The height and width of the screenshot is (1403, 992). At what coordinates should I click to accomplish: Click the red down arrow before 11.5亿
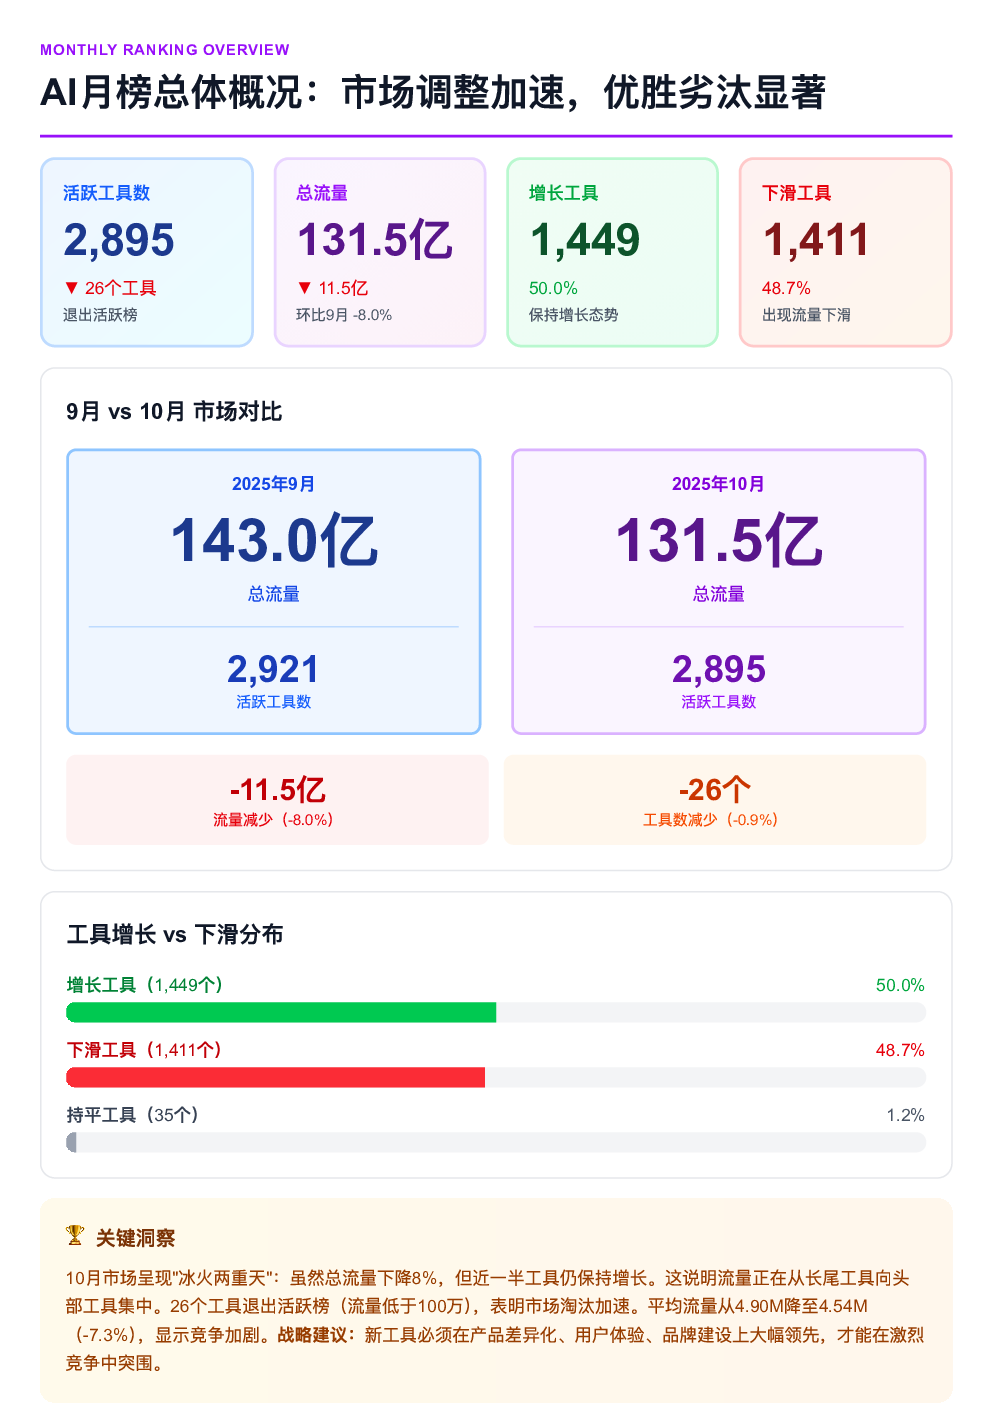tap(305, 288)
